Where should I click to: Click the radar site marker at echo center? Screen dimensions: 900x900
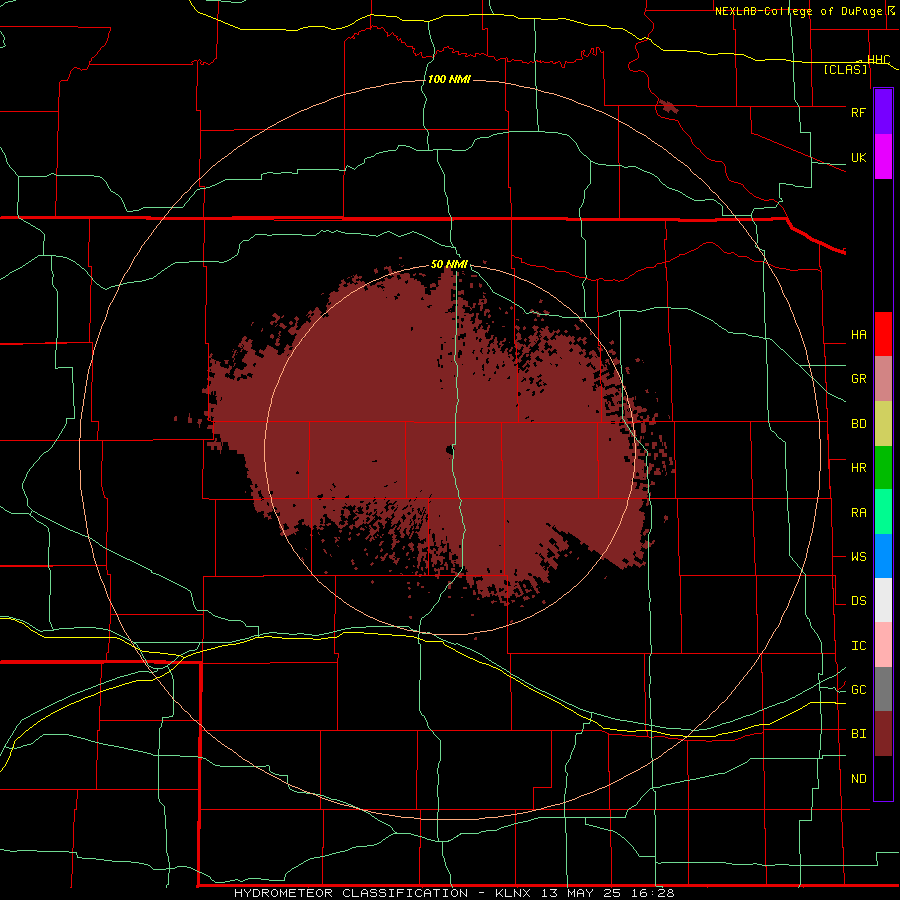pos(450,449)
